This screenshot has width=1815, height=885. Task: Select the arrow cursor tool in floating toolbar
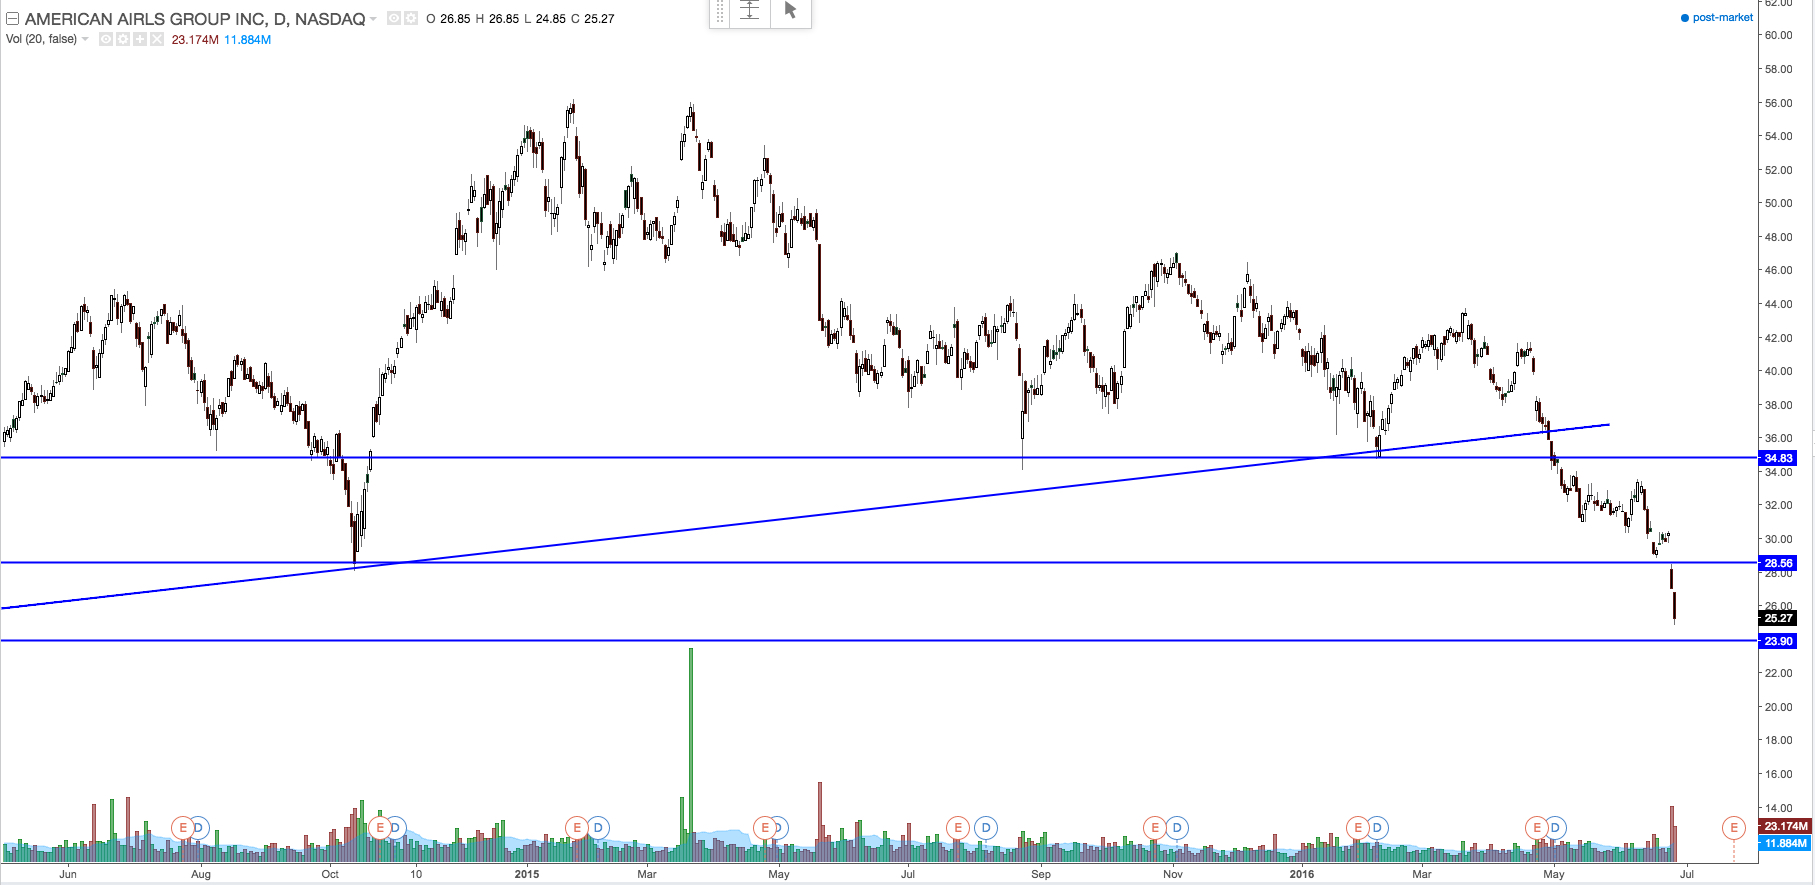[790, 11]
